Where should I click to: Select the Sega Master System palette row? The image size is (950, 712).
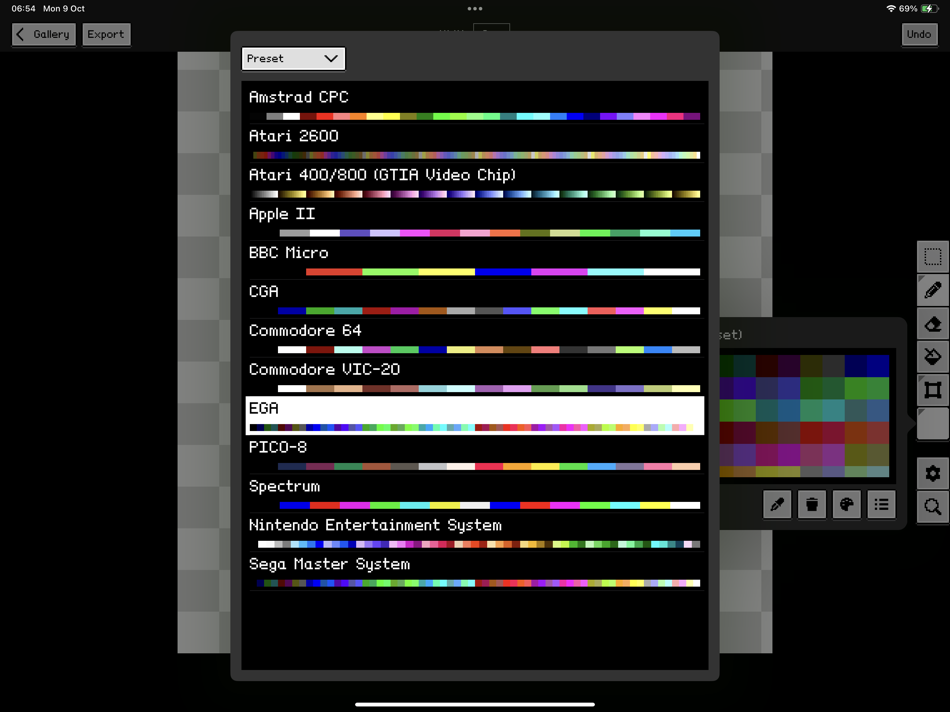click(x=474, y=571)
